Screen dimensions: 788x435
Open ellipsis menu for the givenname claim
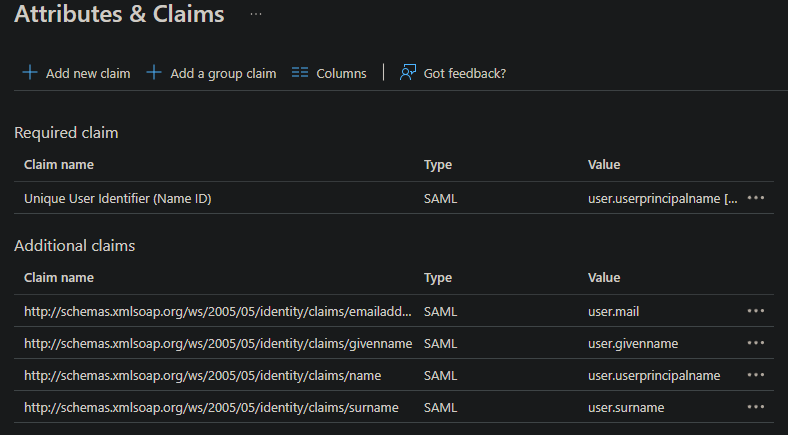(756, 343)
